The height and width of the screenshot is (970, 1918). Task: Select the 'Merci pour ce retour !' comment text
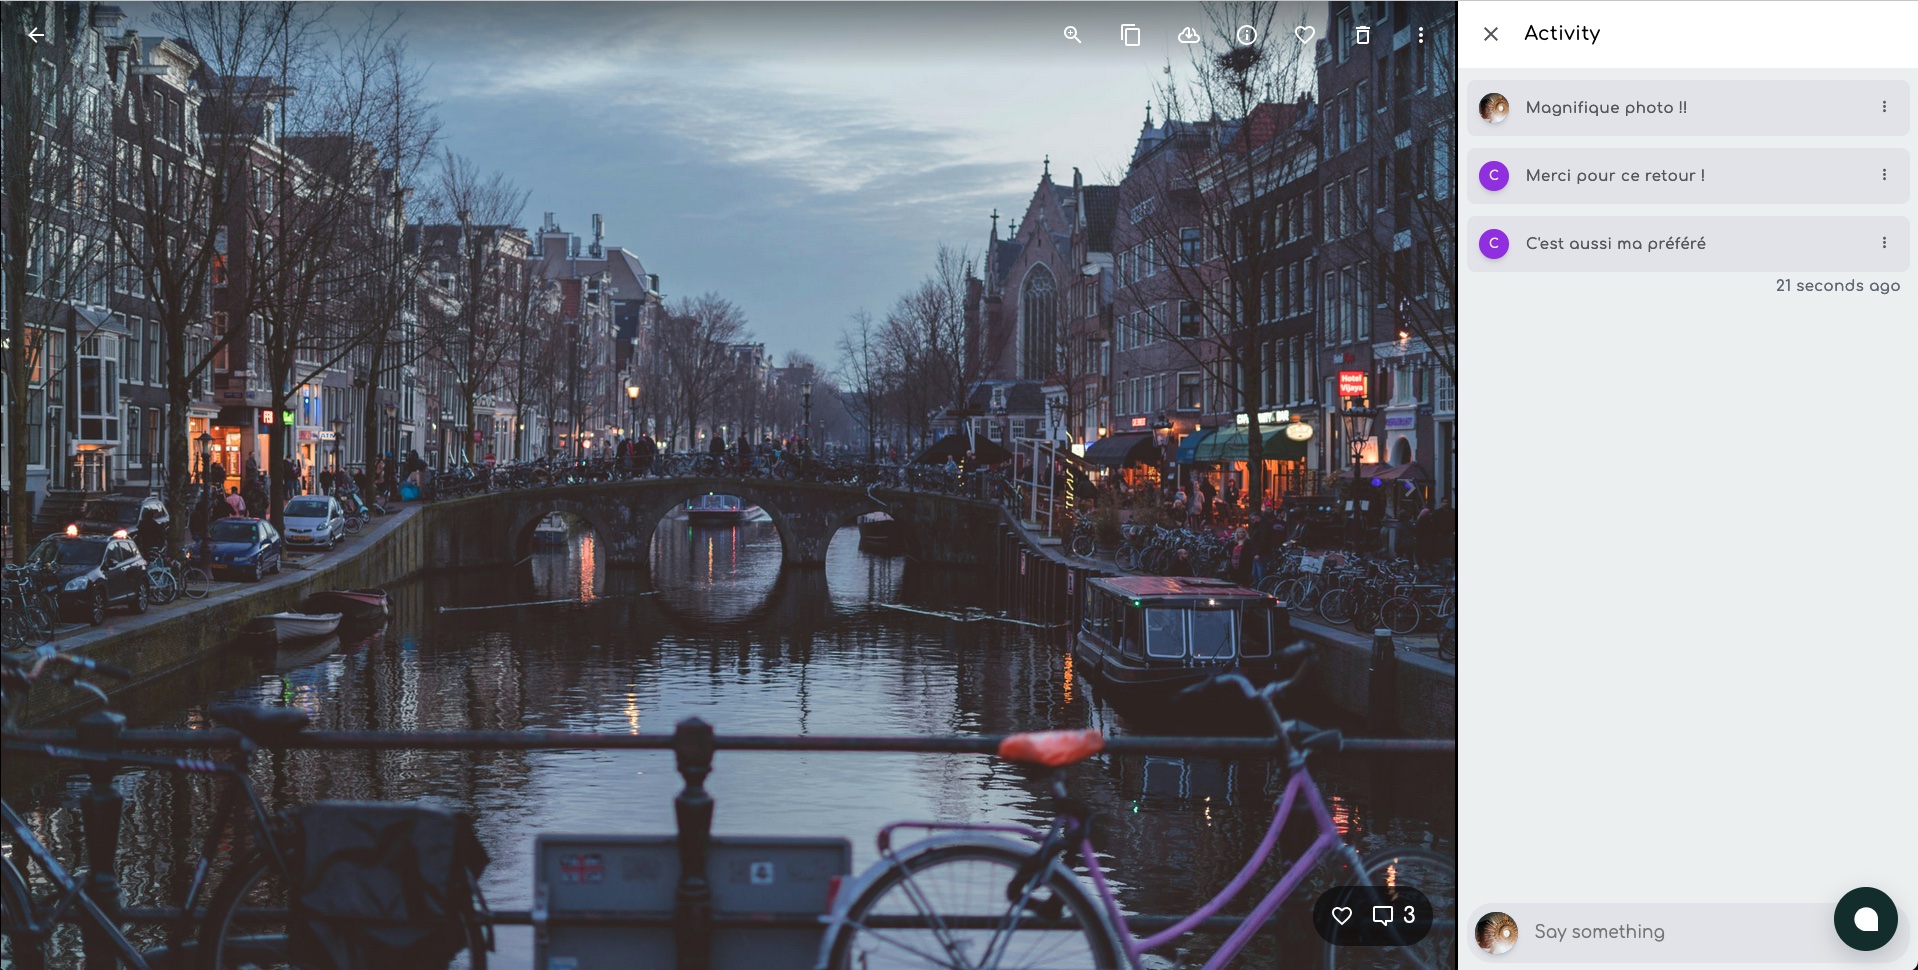pos(1615,176)
